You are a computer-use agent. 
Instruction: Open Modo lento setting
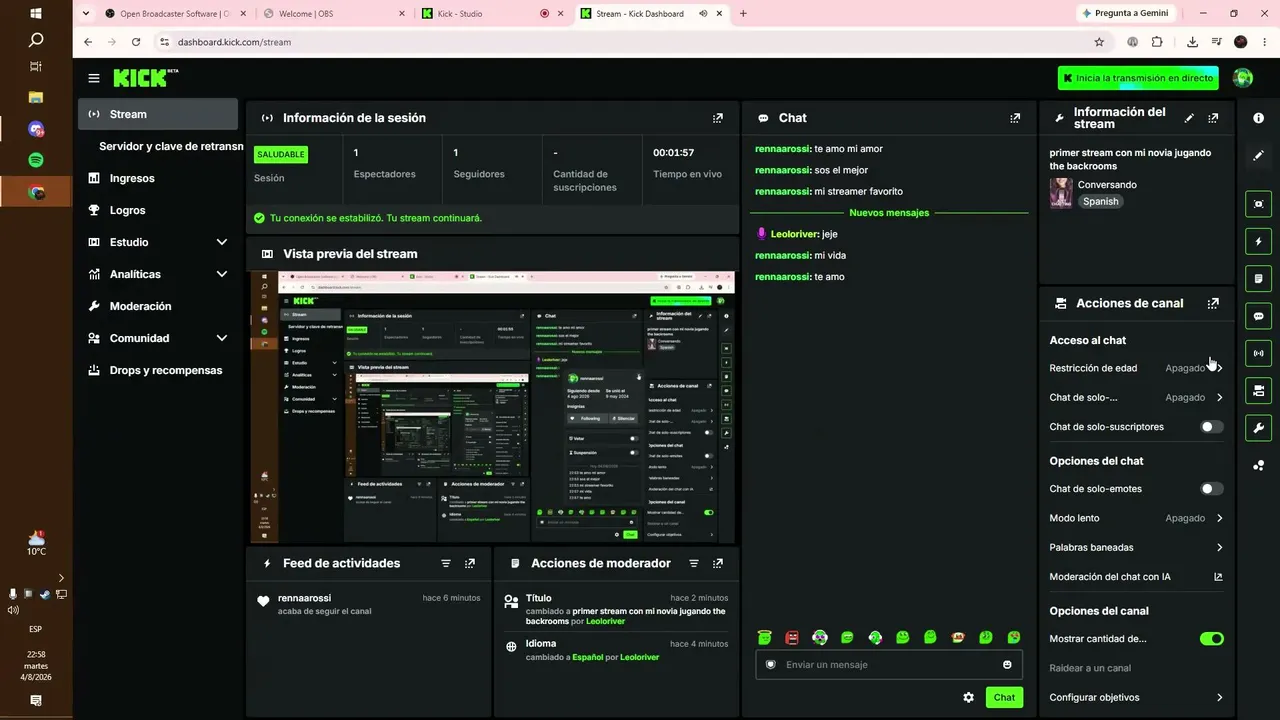point(1136,518)
